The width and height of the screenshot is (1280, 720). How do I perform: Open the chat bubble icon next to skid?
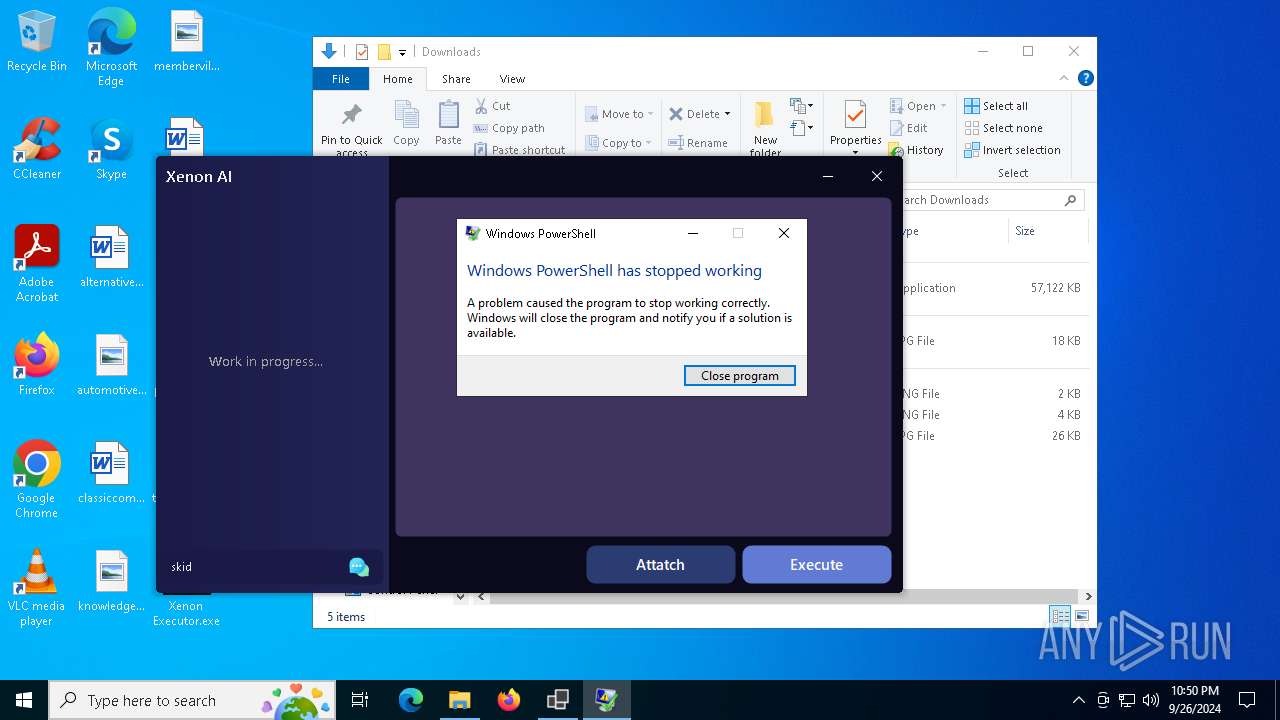(359, 567)
